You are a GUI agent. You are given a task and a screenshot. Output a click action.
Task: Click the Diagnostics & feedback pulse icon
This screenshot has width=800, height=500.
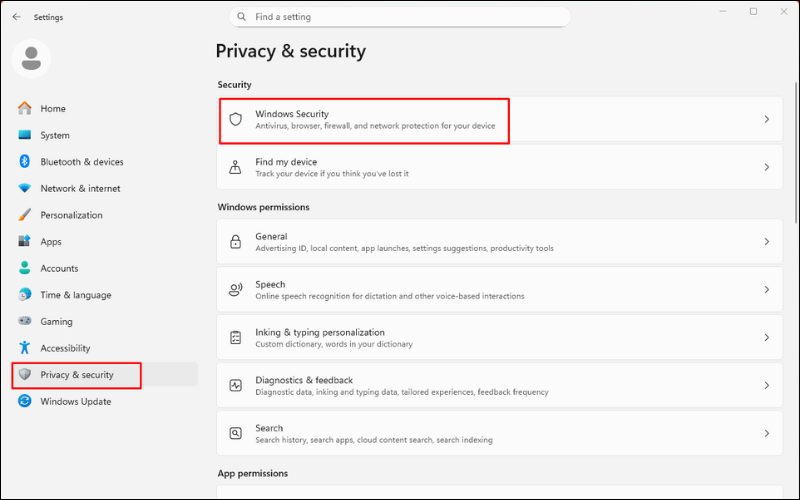point(235,385)
